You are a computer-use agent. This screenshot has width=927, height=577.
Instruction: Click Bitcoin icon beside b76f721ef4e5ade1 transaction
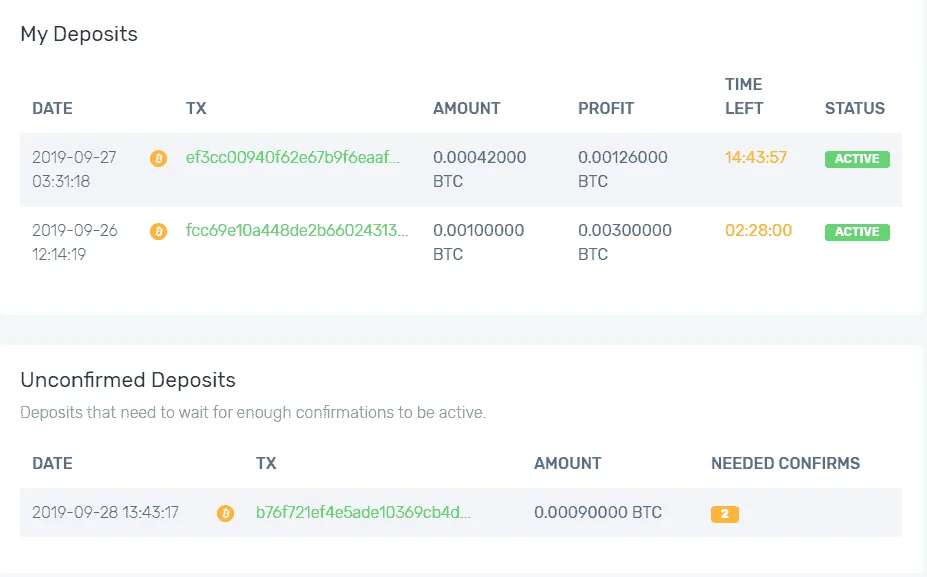(x=225, y=513)
